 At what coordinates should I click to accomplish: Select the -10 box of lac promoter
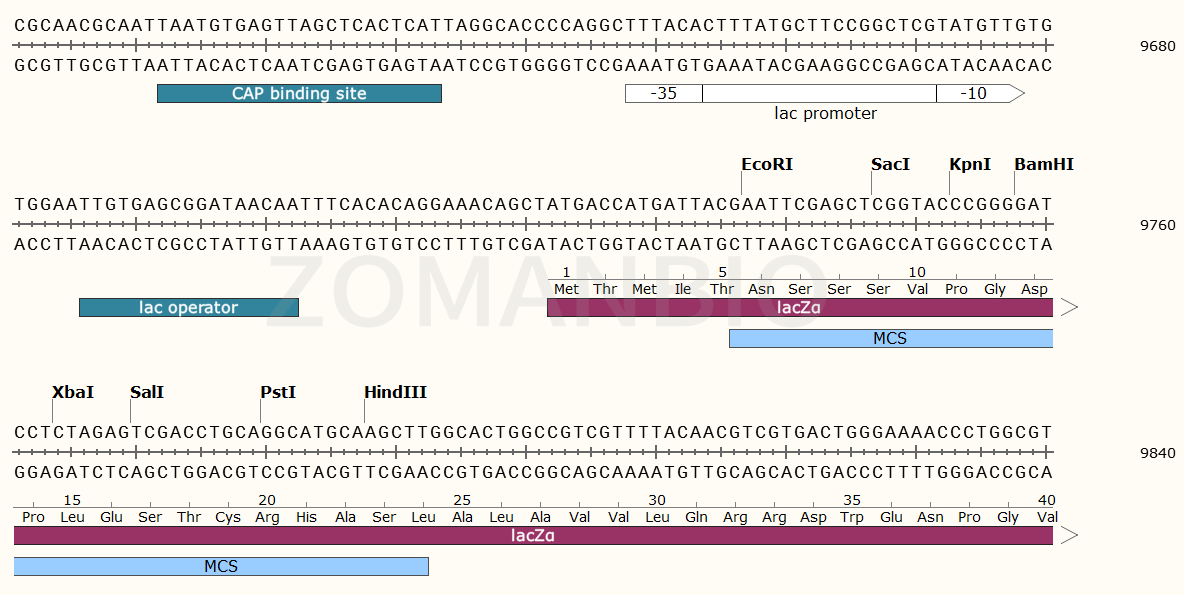[x=973, y=94]
